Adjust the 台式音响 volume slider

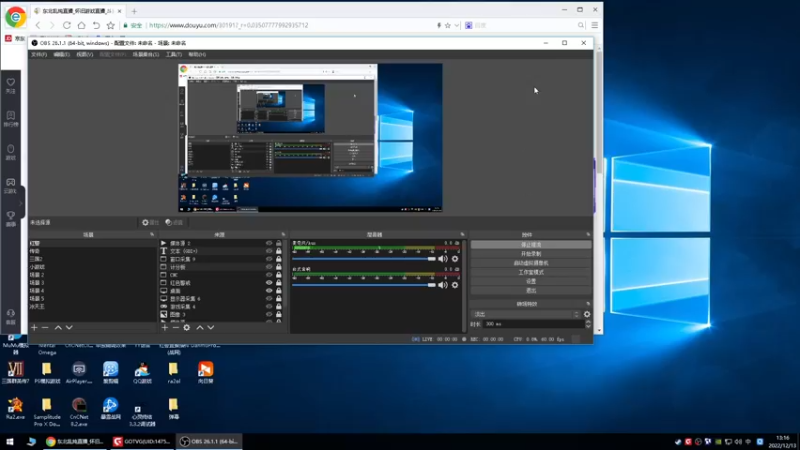(364, 285)
